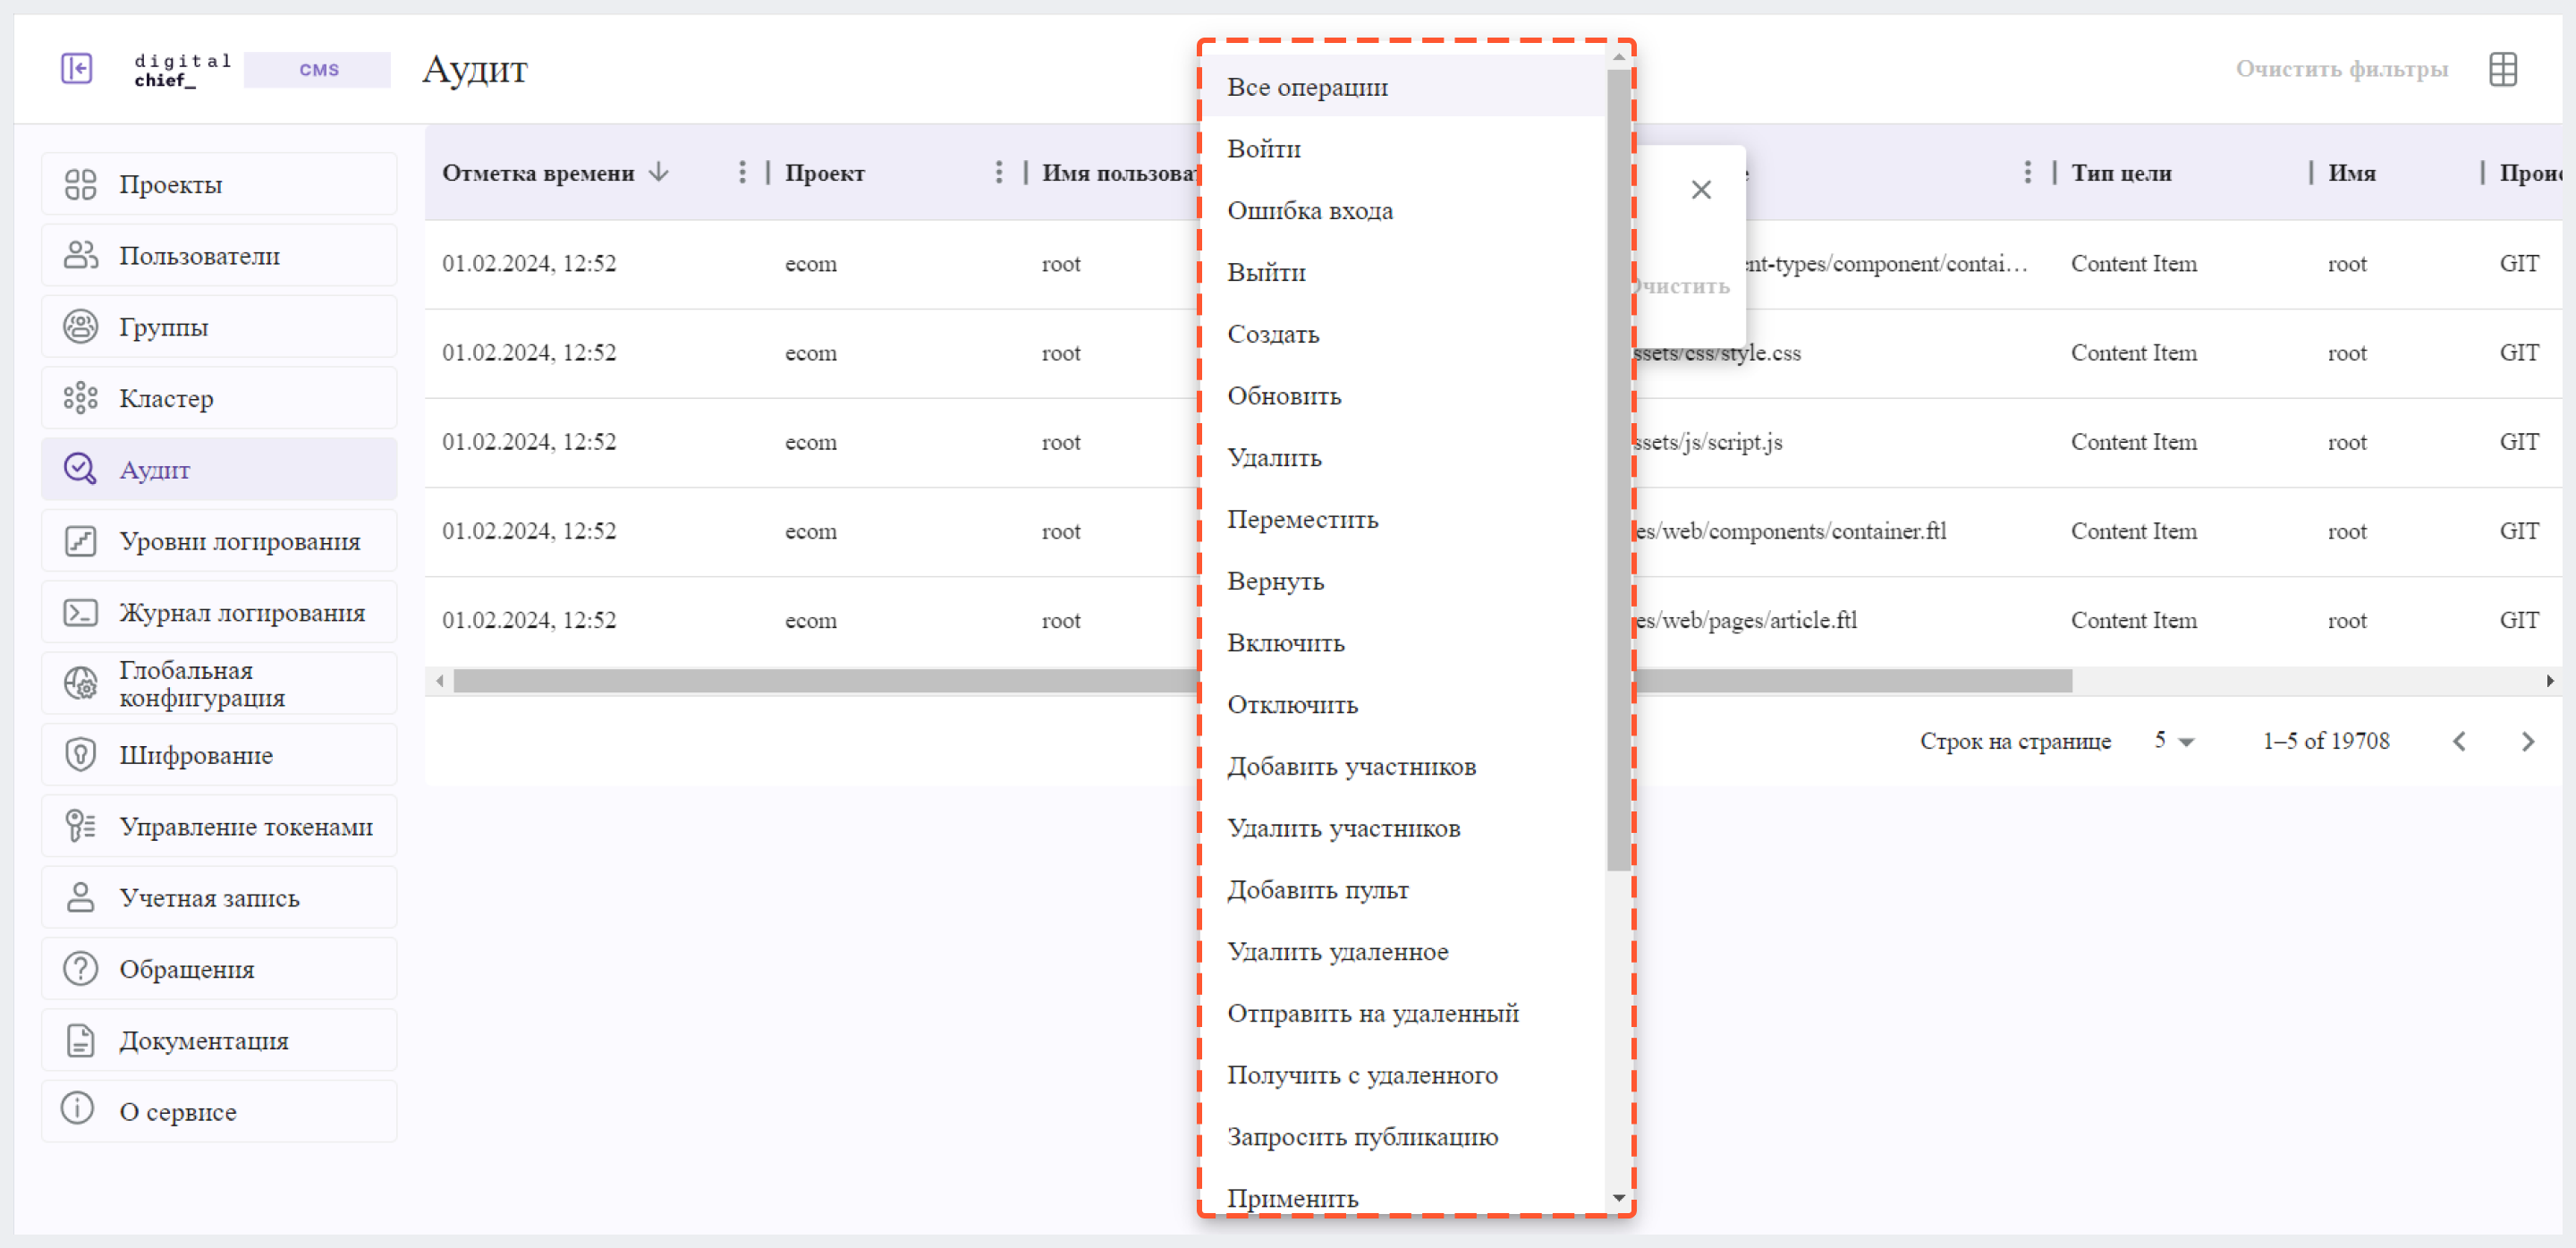Click the Учетная запись person icon
The image size is (2576, 1248).
80,896
